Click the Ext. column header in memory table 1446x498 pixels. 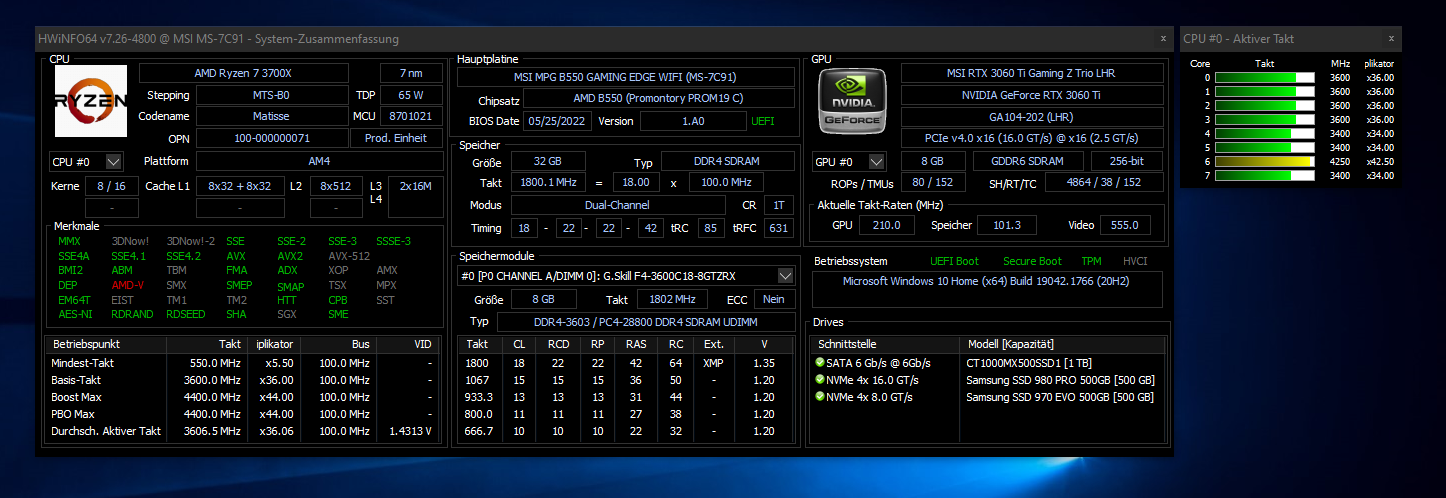click(714, 343)
